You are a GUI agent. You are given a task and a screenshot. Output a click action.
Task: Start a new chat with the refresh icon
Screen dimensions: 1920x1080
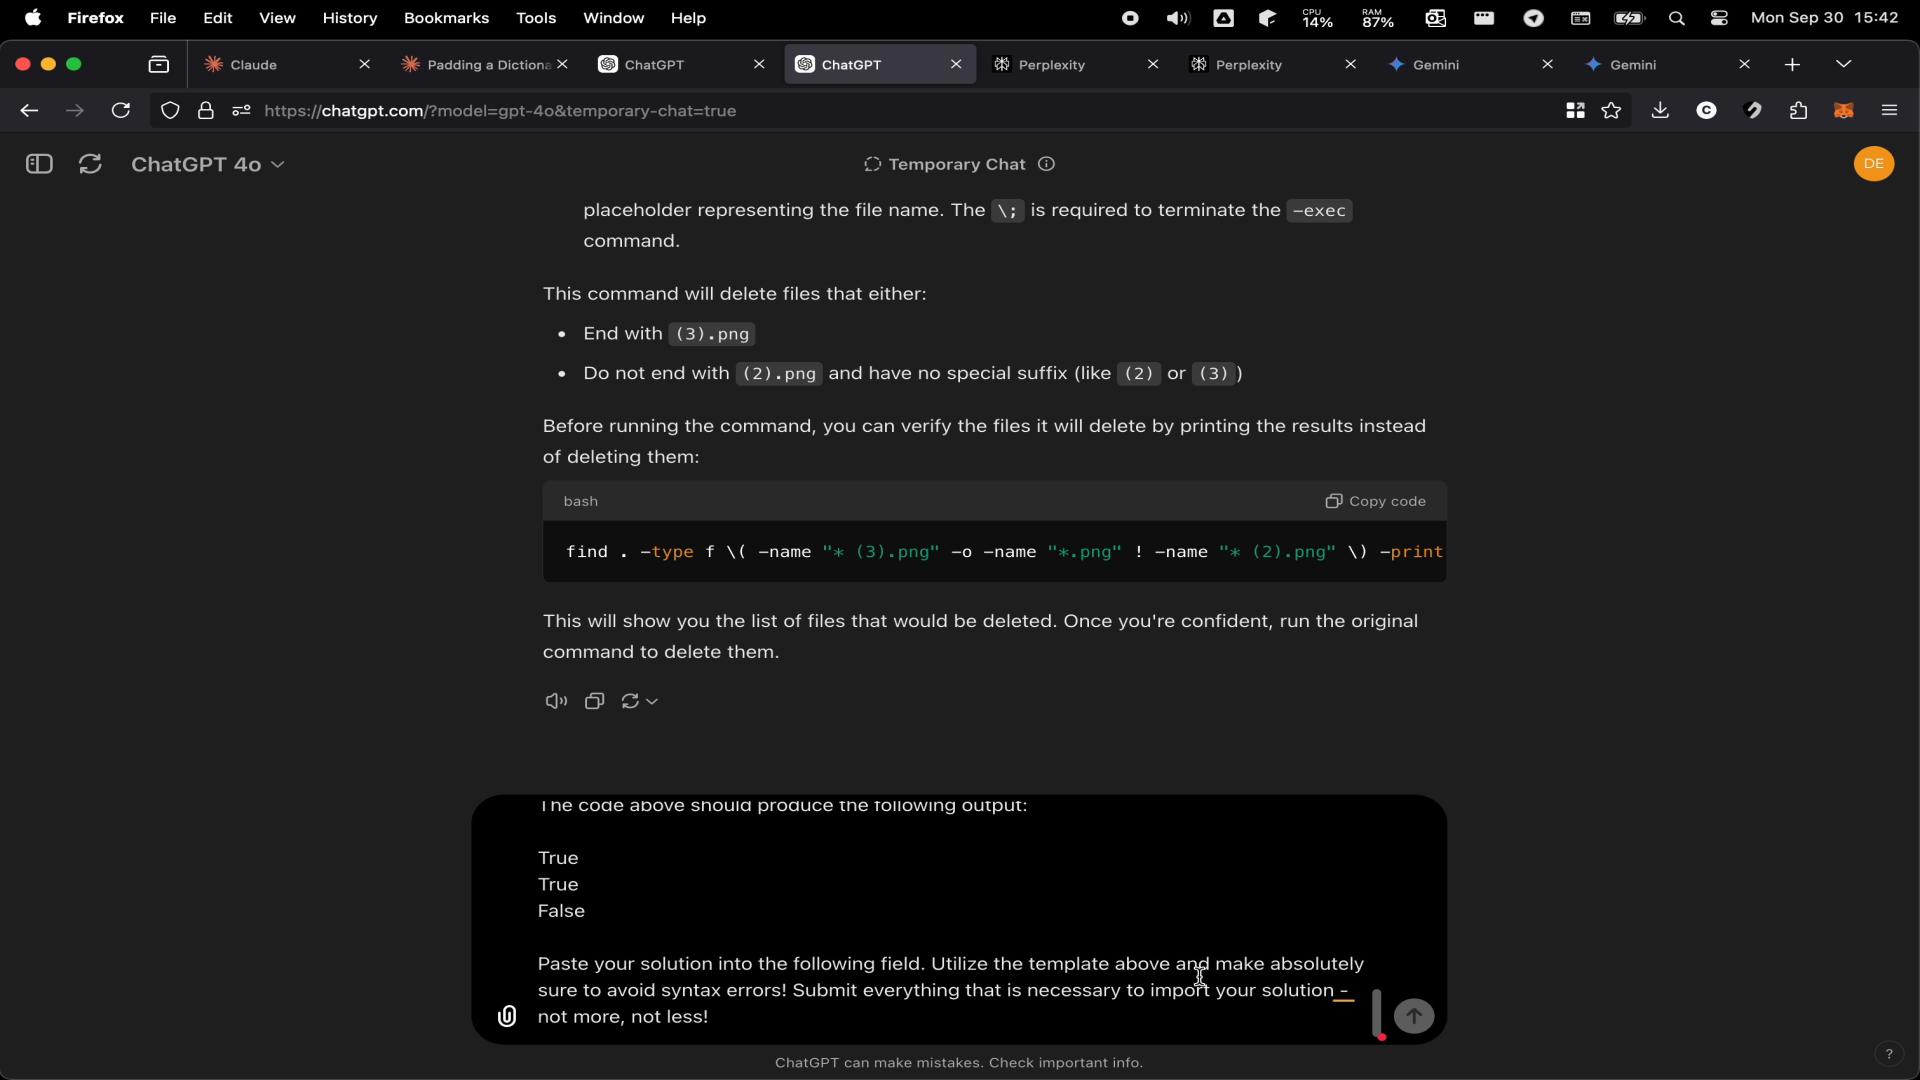pos(90,164)
